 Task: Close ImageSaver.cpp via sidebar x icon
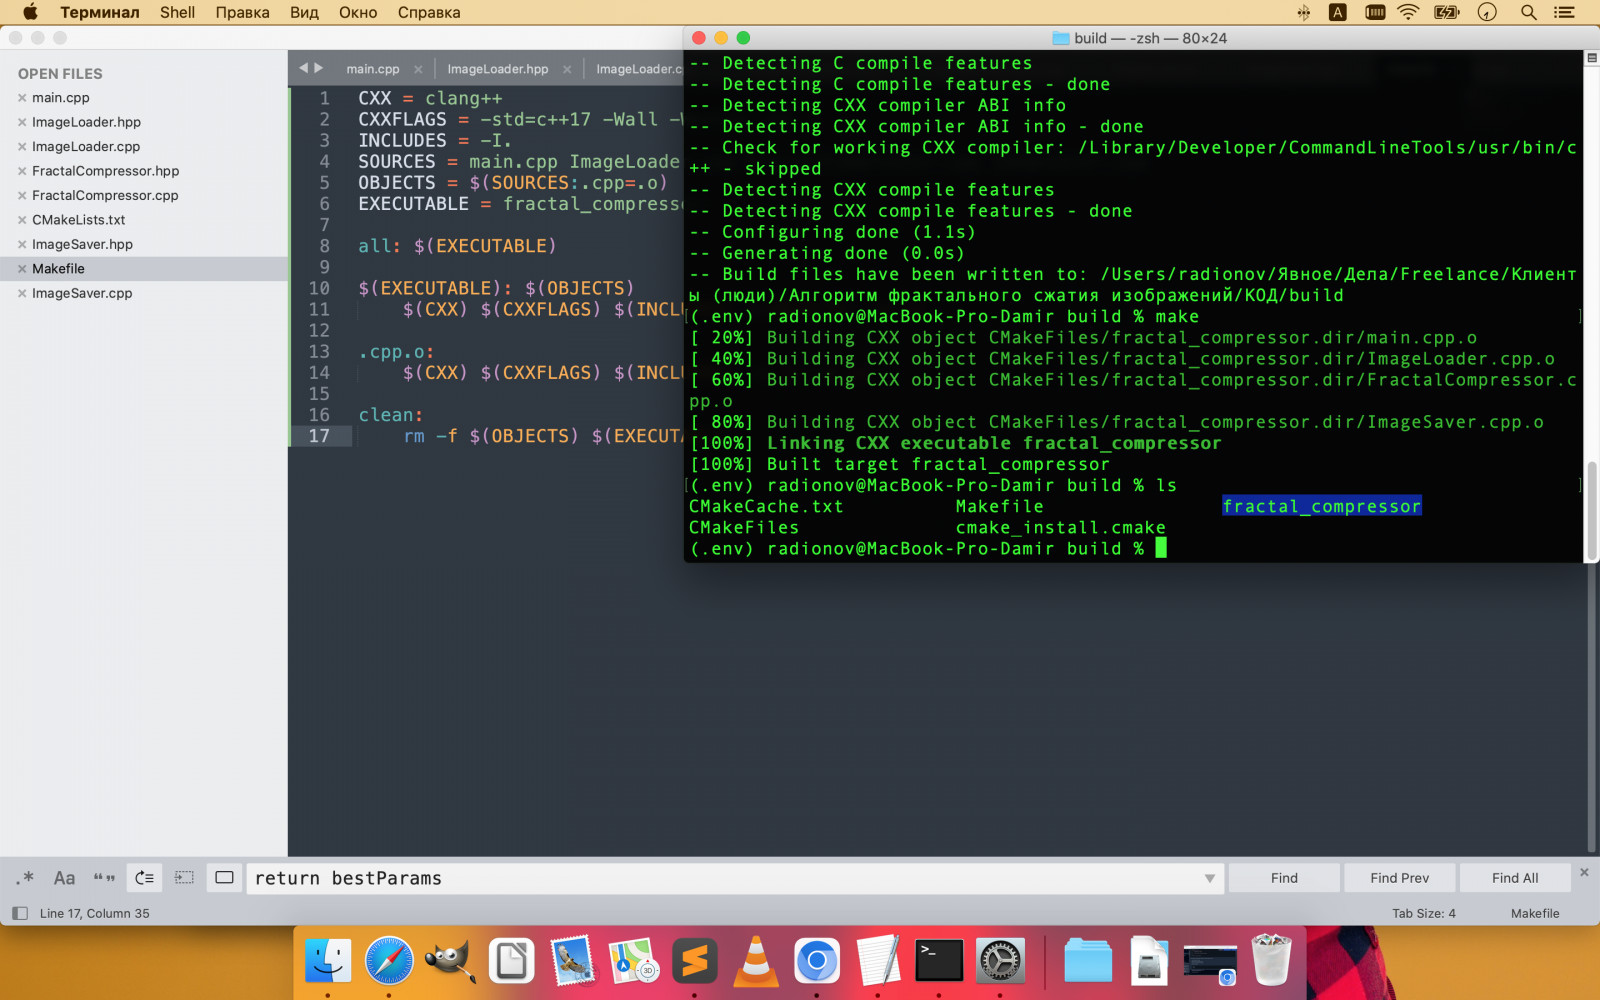(x=22, y=293)
